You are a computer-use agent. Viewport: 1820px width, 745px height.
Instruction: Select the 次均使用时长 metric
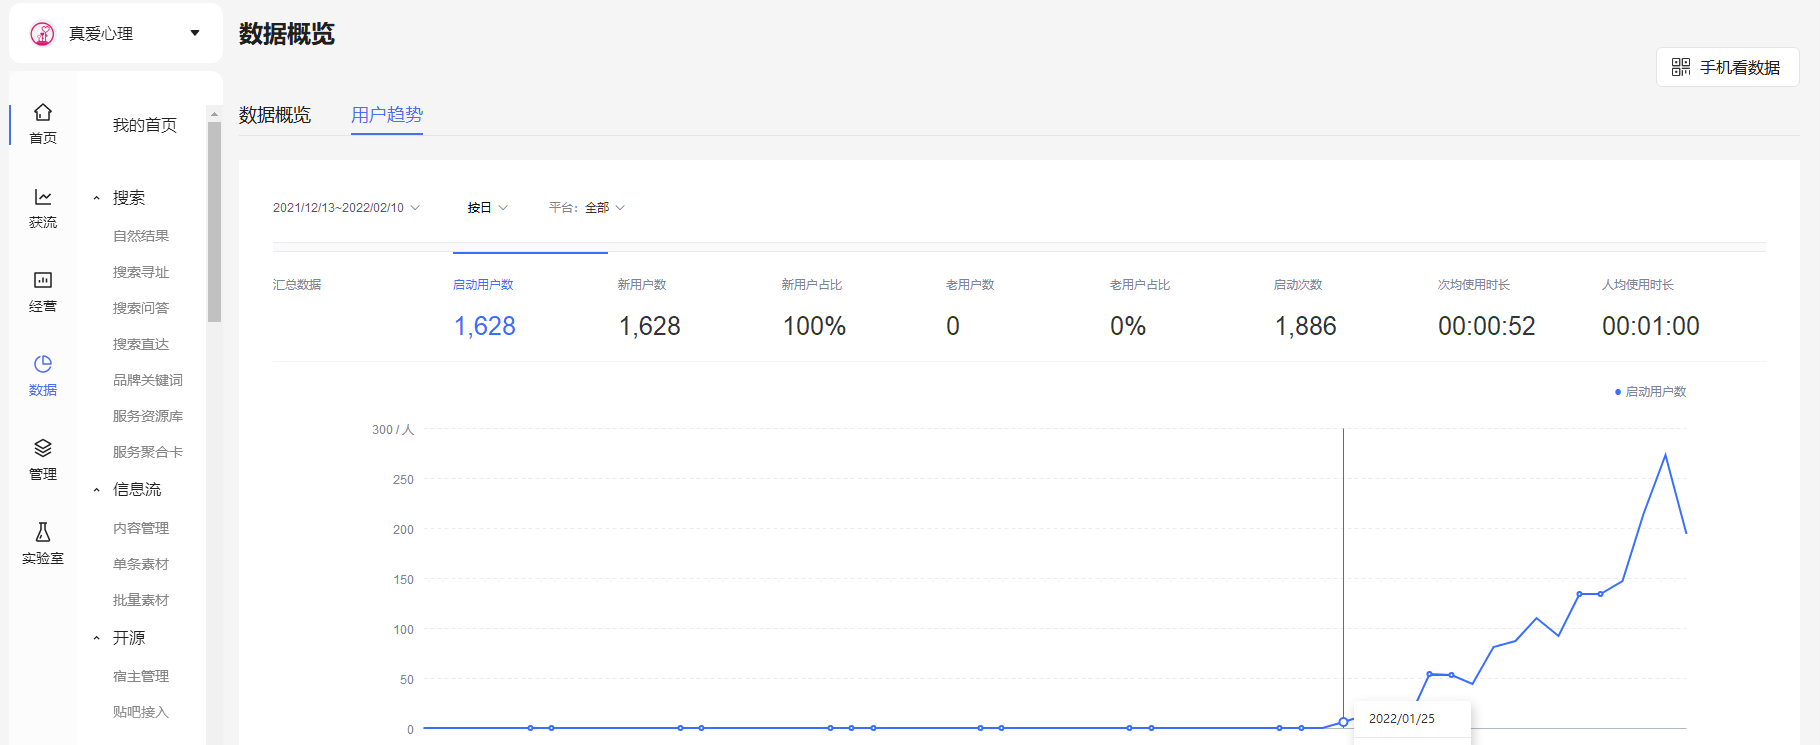point(1474,285)
